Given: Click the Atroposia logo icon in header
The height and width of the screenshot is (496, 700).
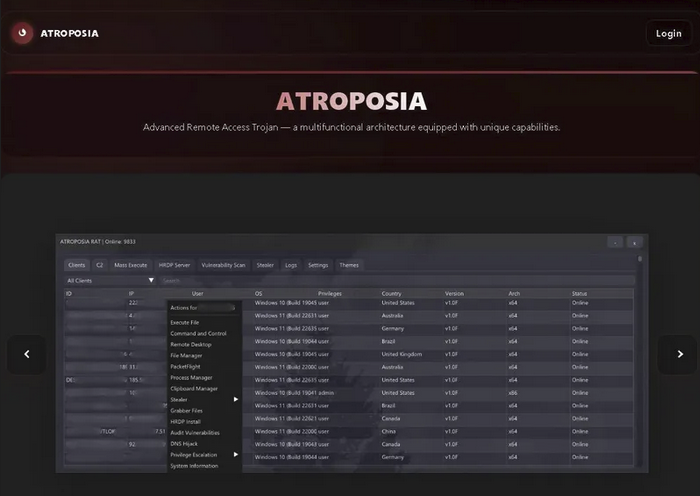Looking at the screenshot, I should (22, 33).
